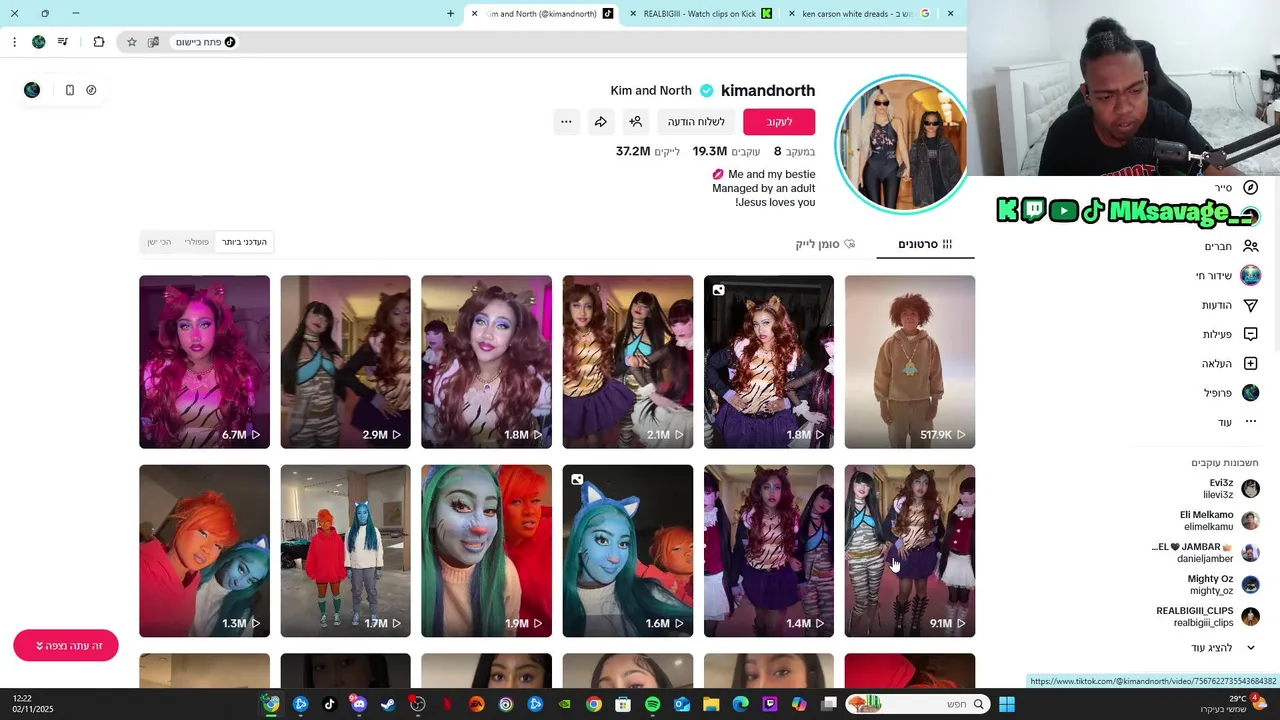Image resolution: width=1280 pixels, height=720 pixels.
Task: Open the three-dots profile options button
Action: coord(566,122)
